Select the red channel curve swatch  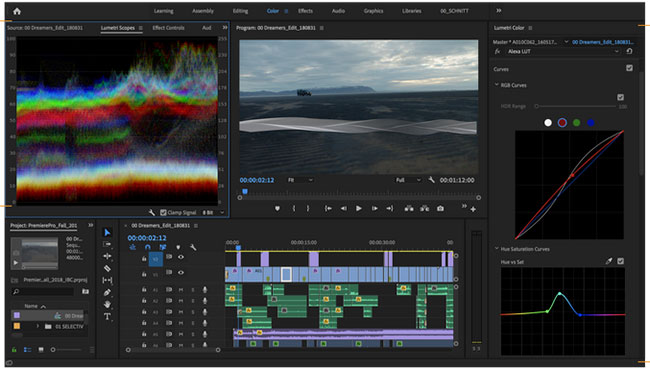[562, 123]
